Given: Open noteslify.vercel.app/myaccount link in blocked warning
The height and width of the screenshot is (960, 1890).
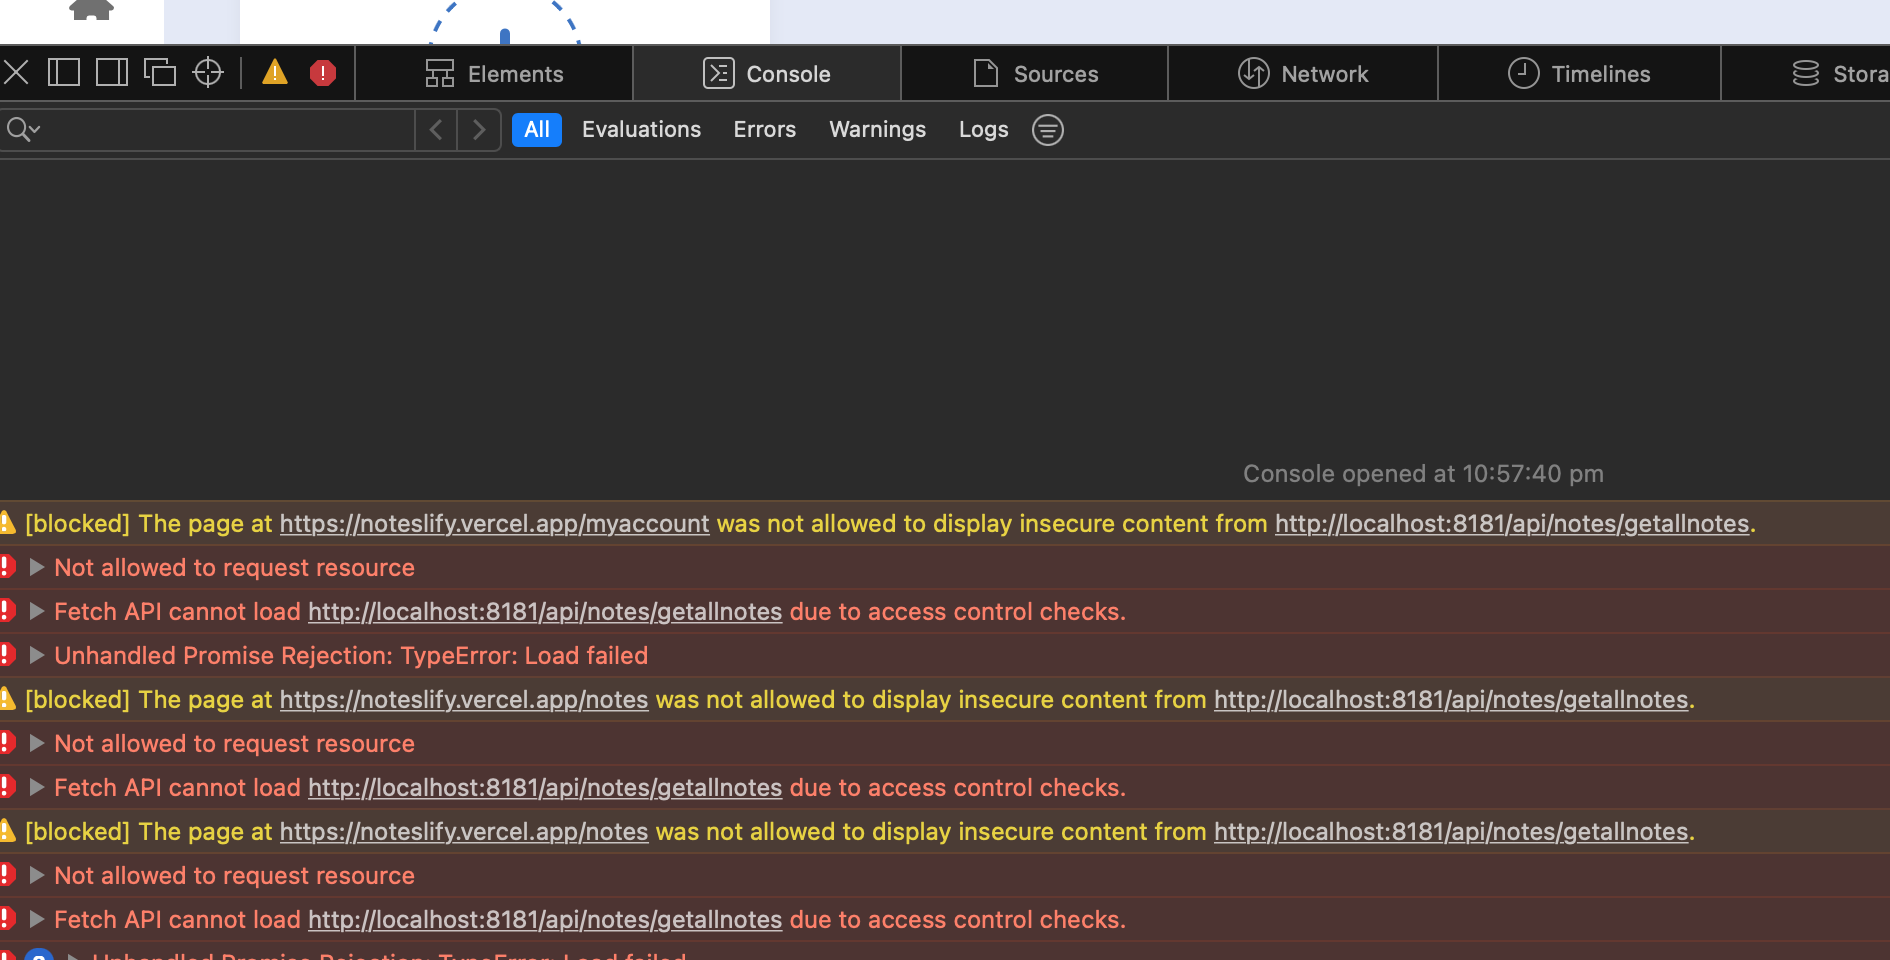Looking at the screenshot, I should tap(494, 524).
